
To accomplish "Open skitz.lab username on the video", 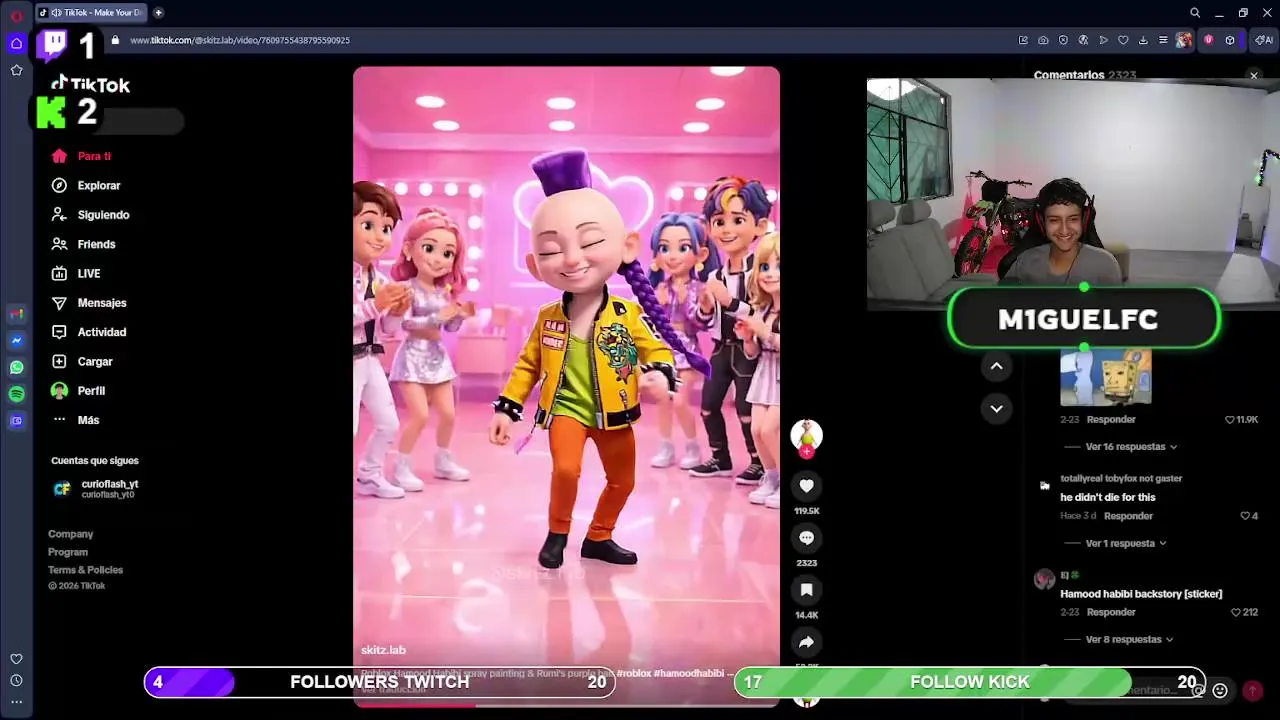I will (383, 650).
